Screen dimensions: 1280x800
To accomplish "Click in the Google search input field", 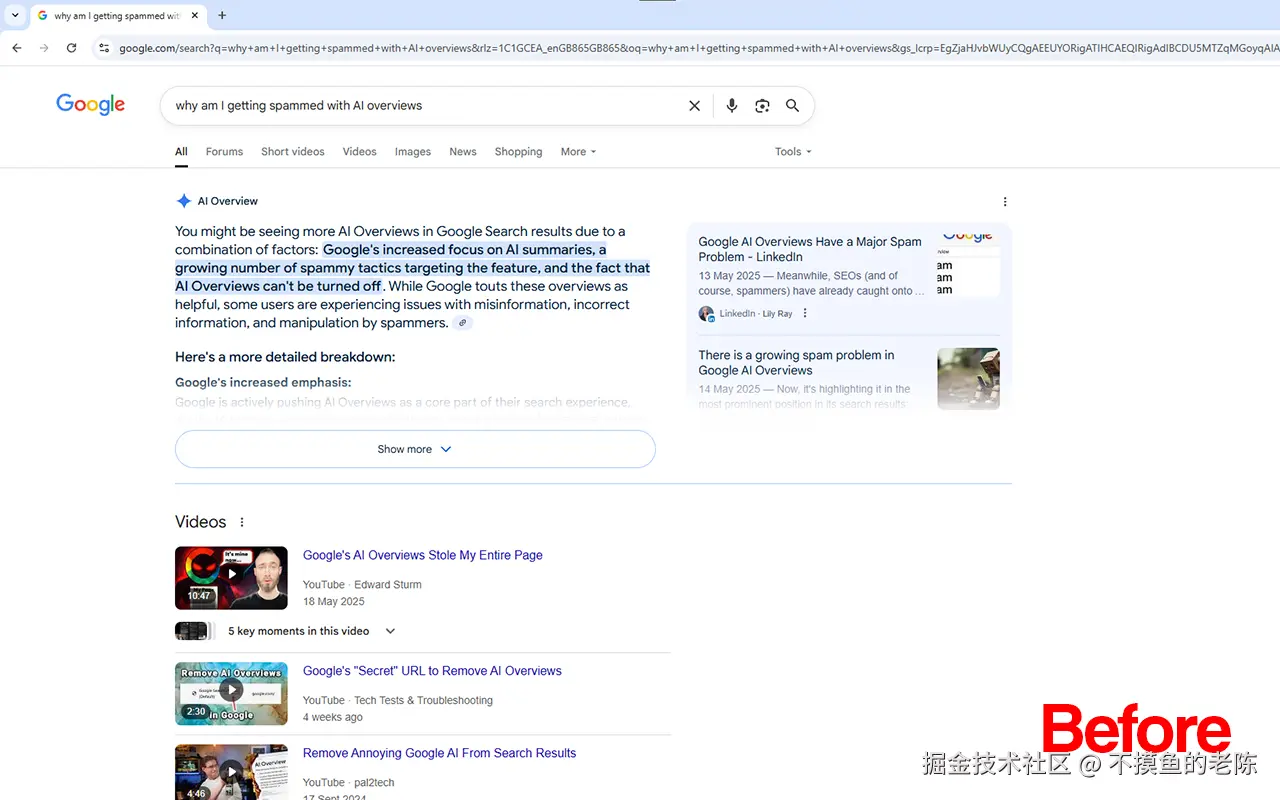I will click(425, 106).
